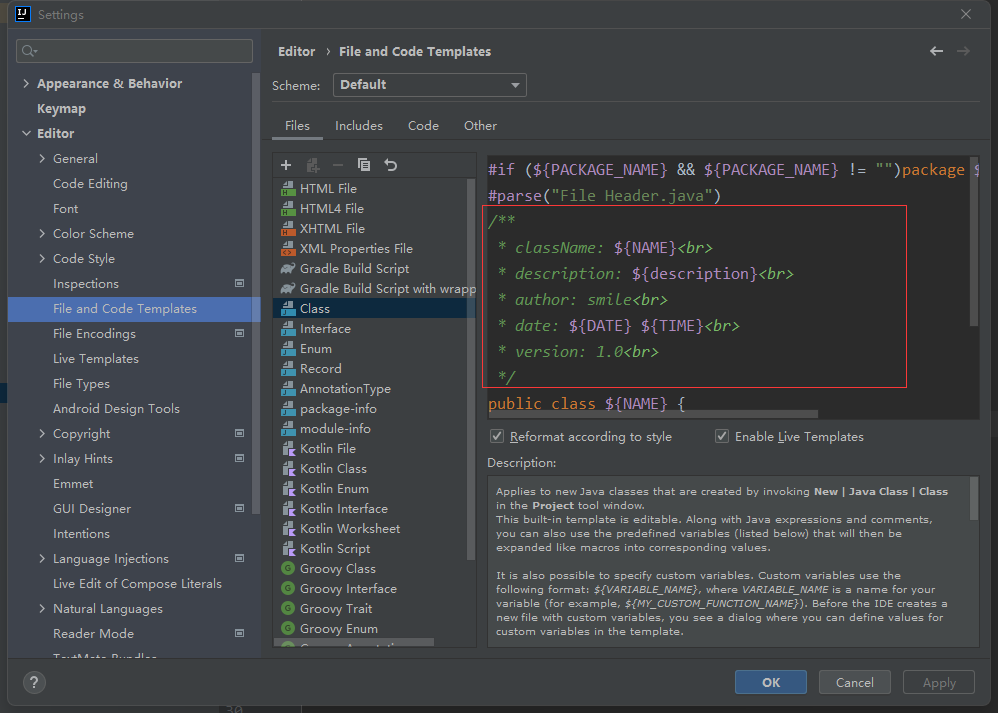Click the Language Injections project-level settings icon
This screenshot has width=998, height=713.
click(x=239, y=558)
